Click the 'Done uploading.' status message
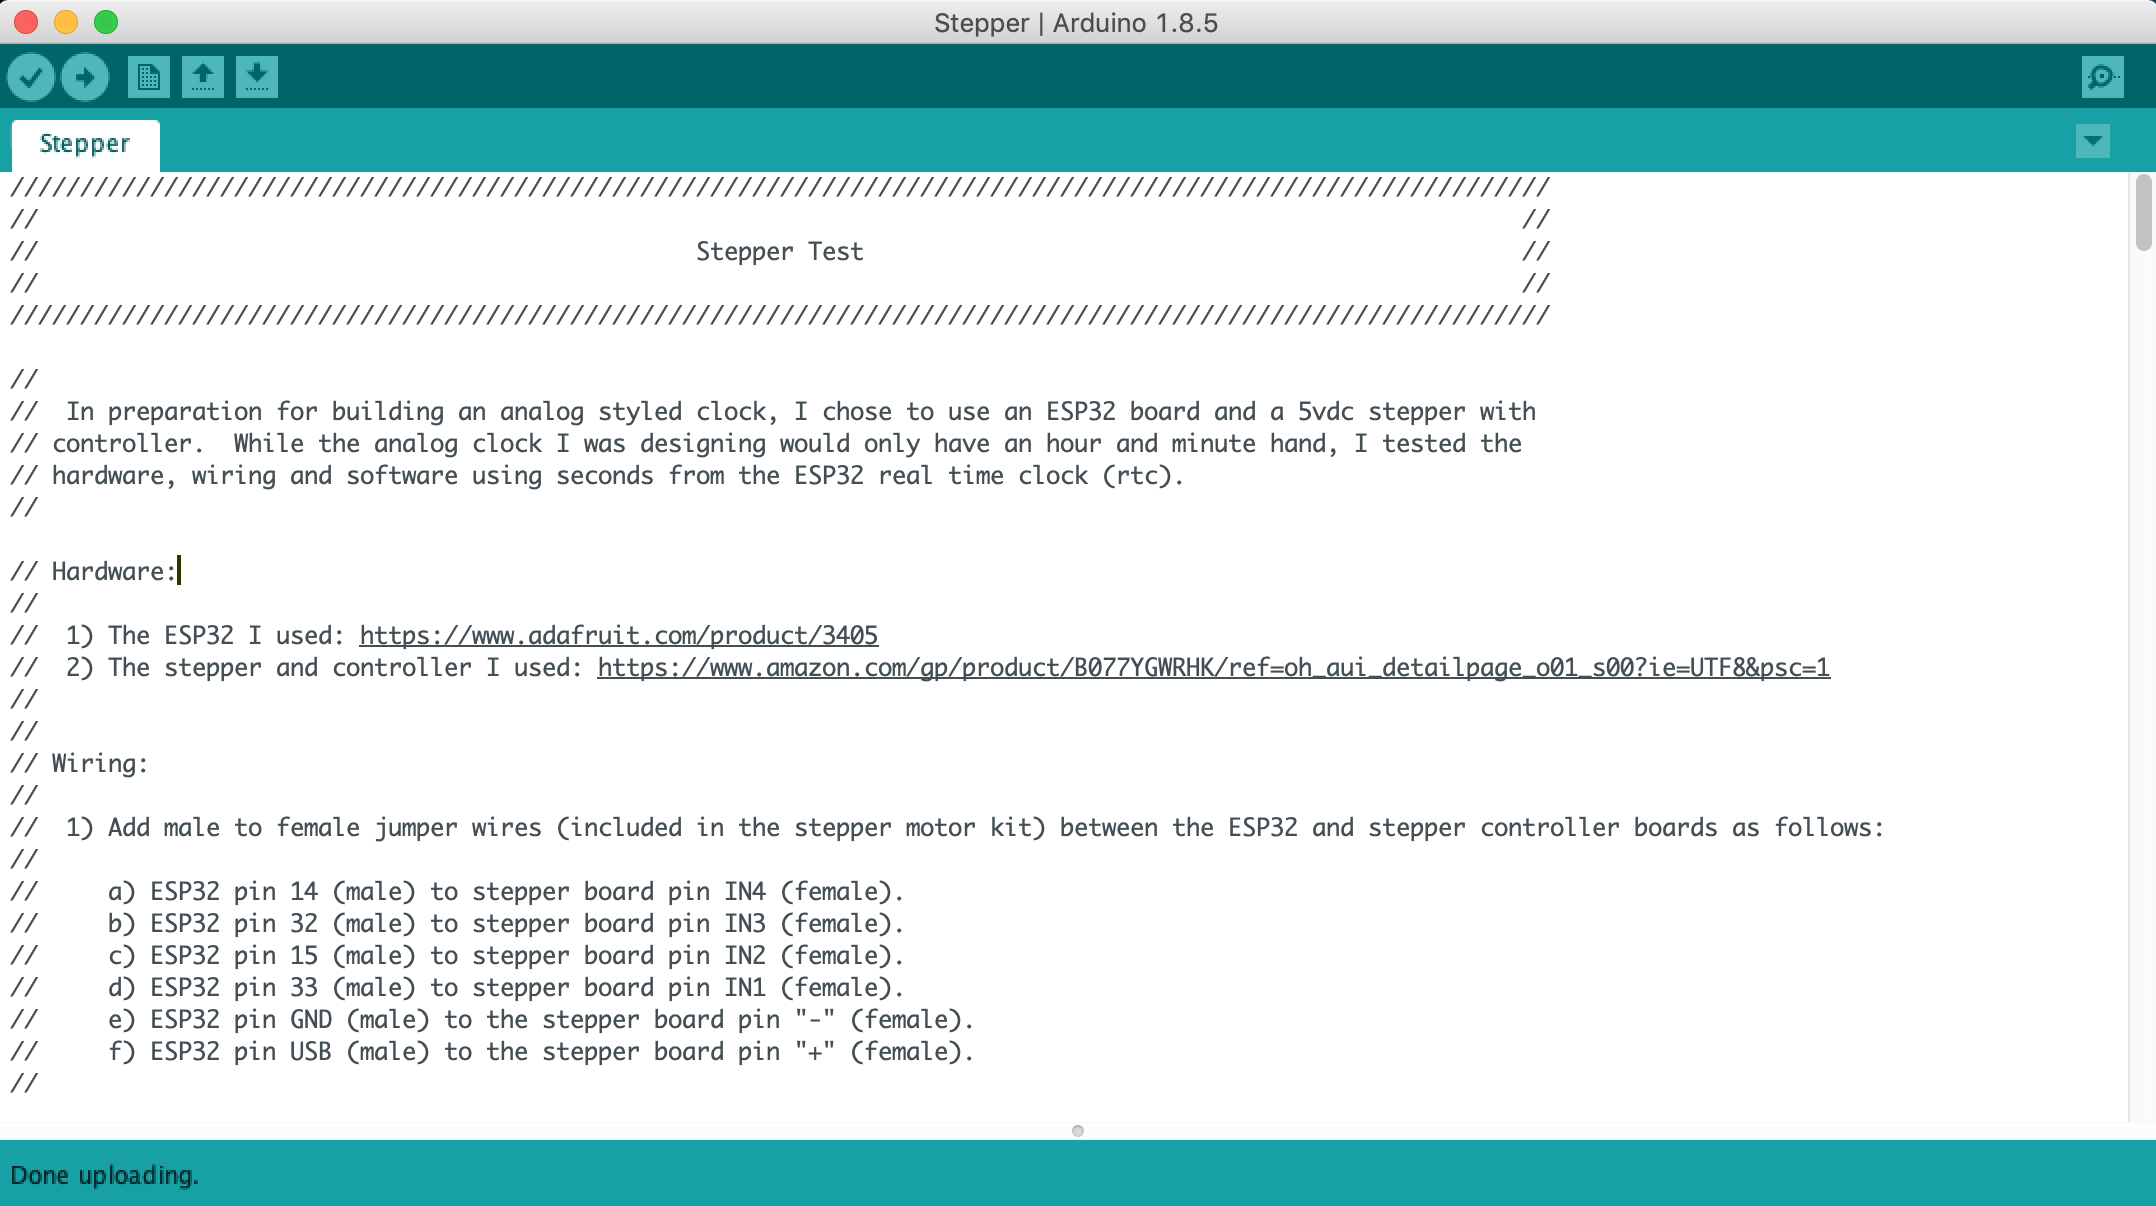2156x1206 pixels. pos(105,1175)
